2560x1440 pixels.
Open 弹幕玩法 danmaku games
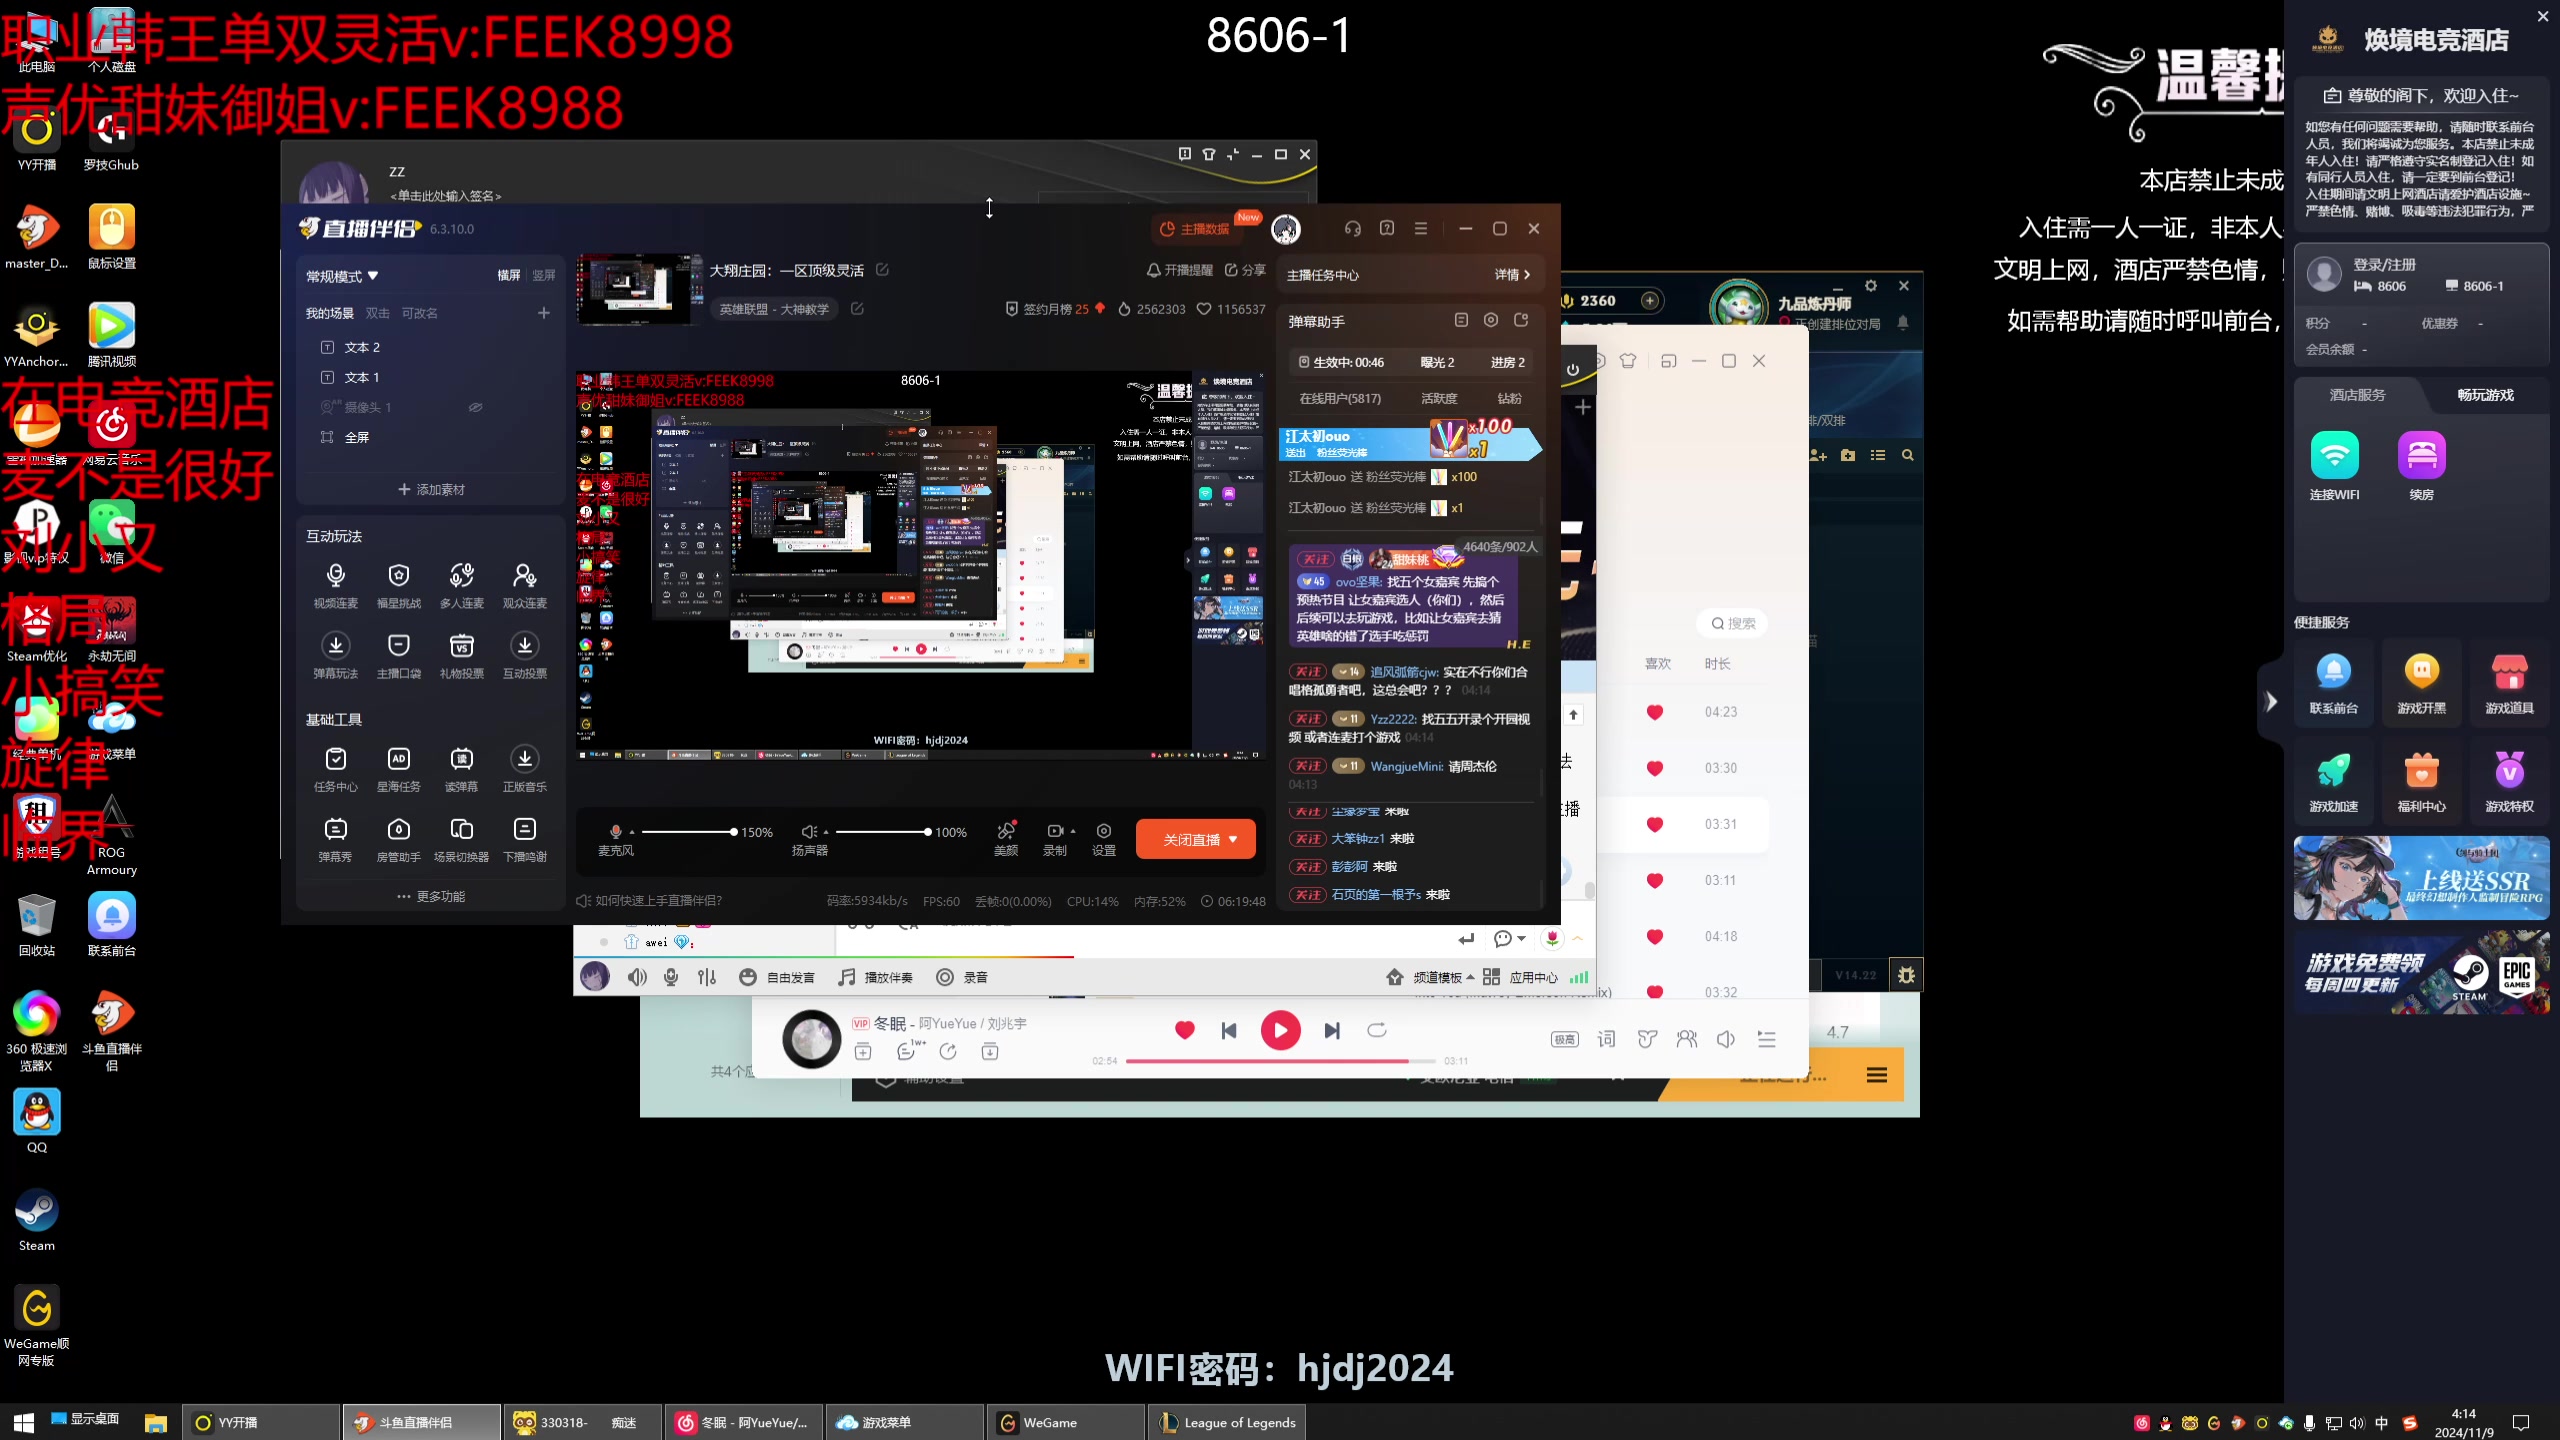point(335,655)
